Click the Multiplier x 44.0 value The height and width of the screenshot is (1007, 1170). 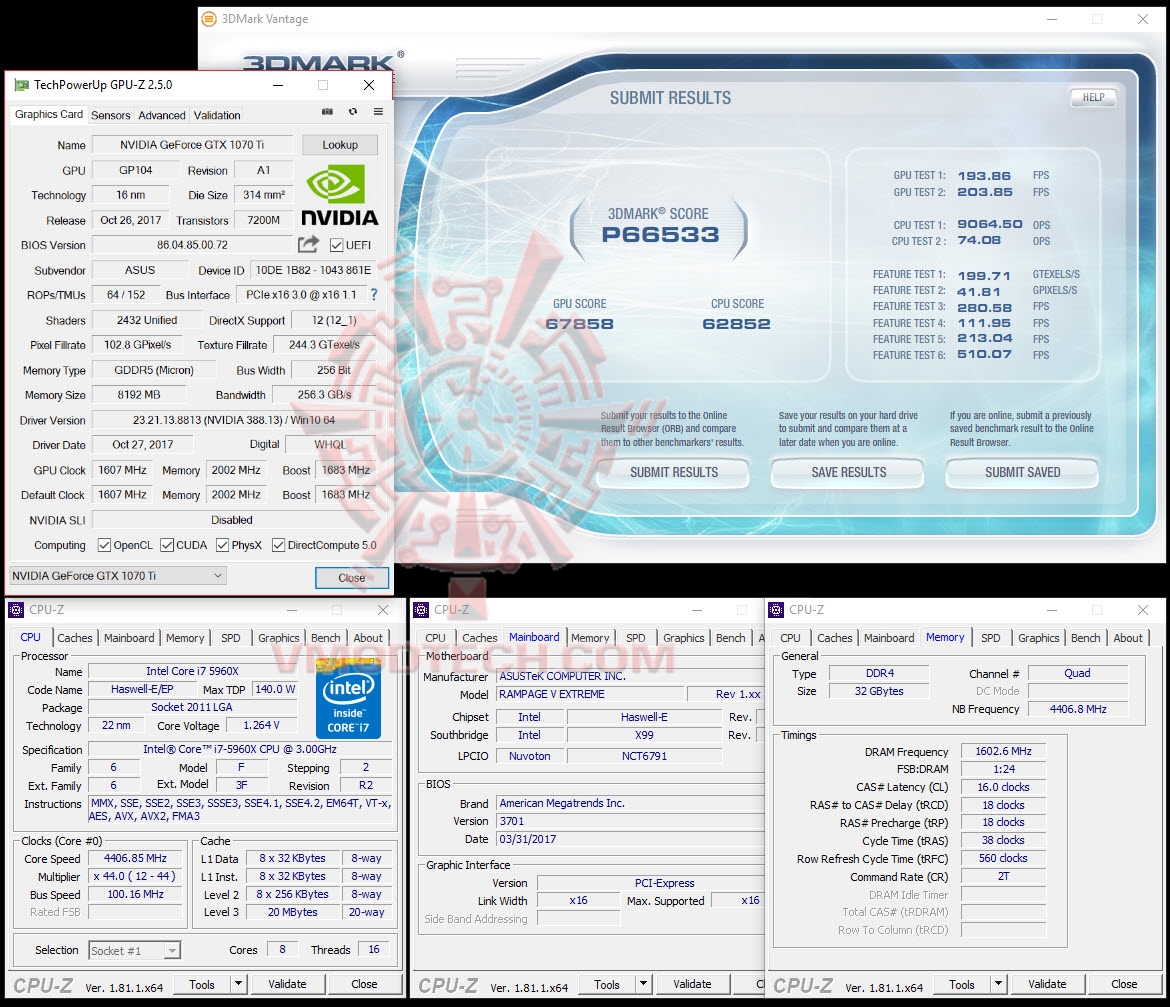pos(135,876)
